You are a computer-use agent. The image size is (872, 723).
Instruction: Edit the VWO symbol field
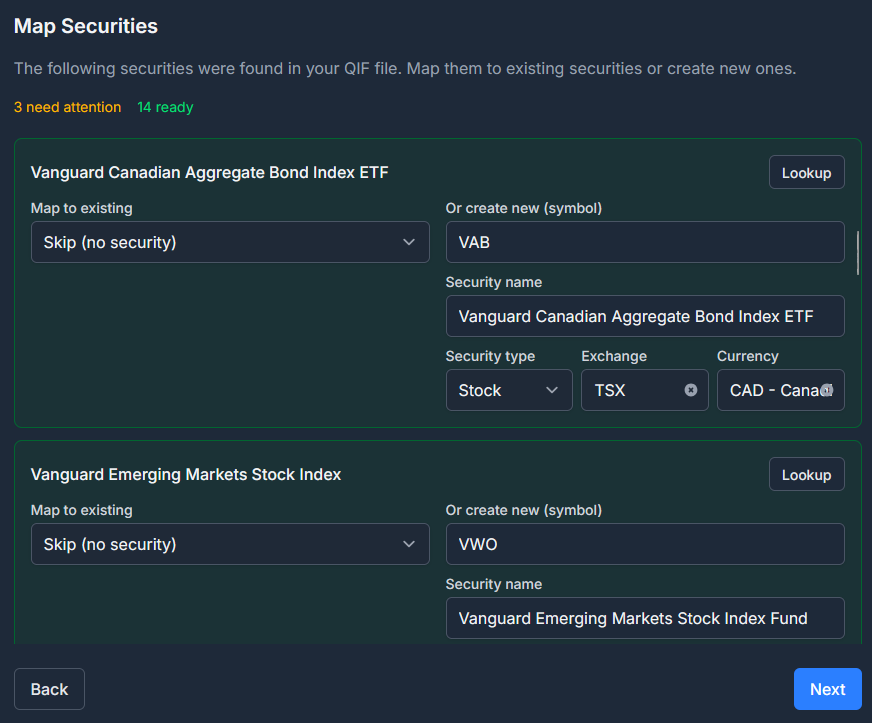point(645,544)
